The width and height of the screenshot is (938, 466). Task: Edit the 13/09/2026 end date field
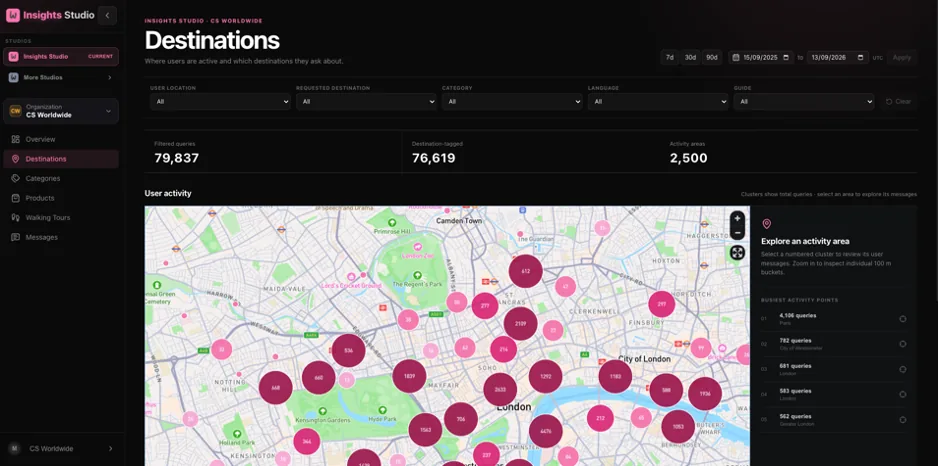[x=838, y=57]
